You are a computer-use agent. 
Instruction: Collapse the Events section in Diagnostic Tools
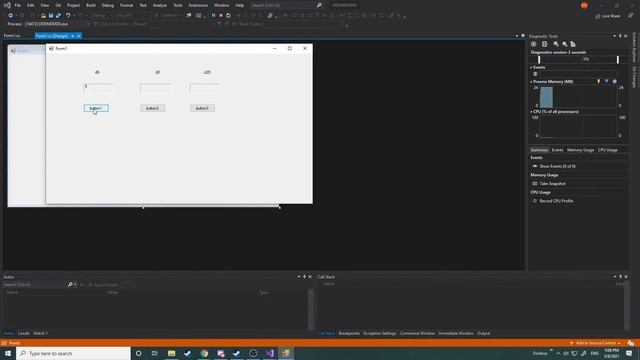tap(531, 67)
